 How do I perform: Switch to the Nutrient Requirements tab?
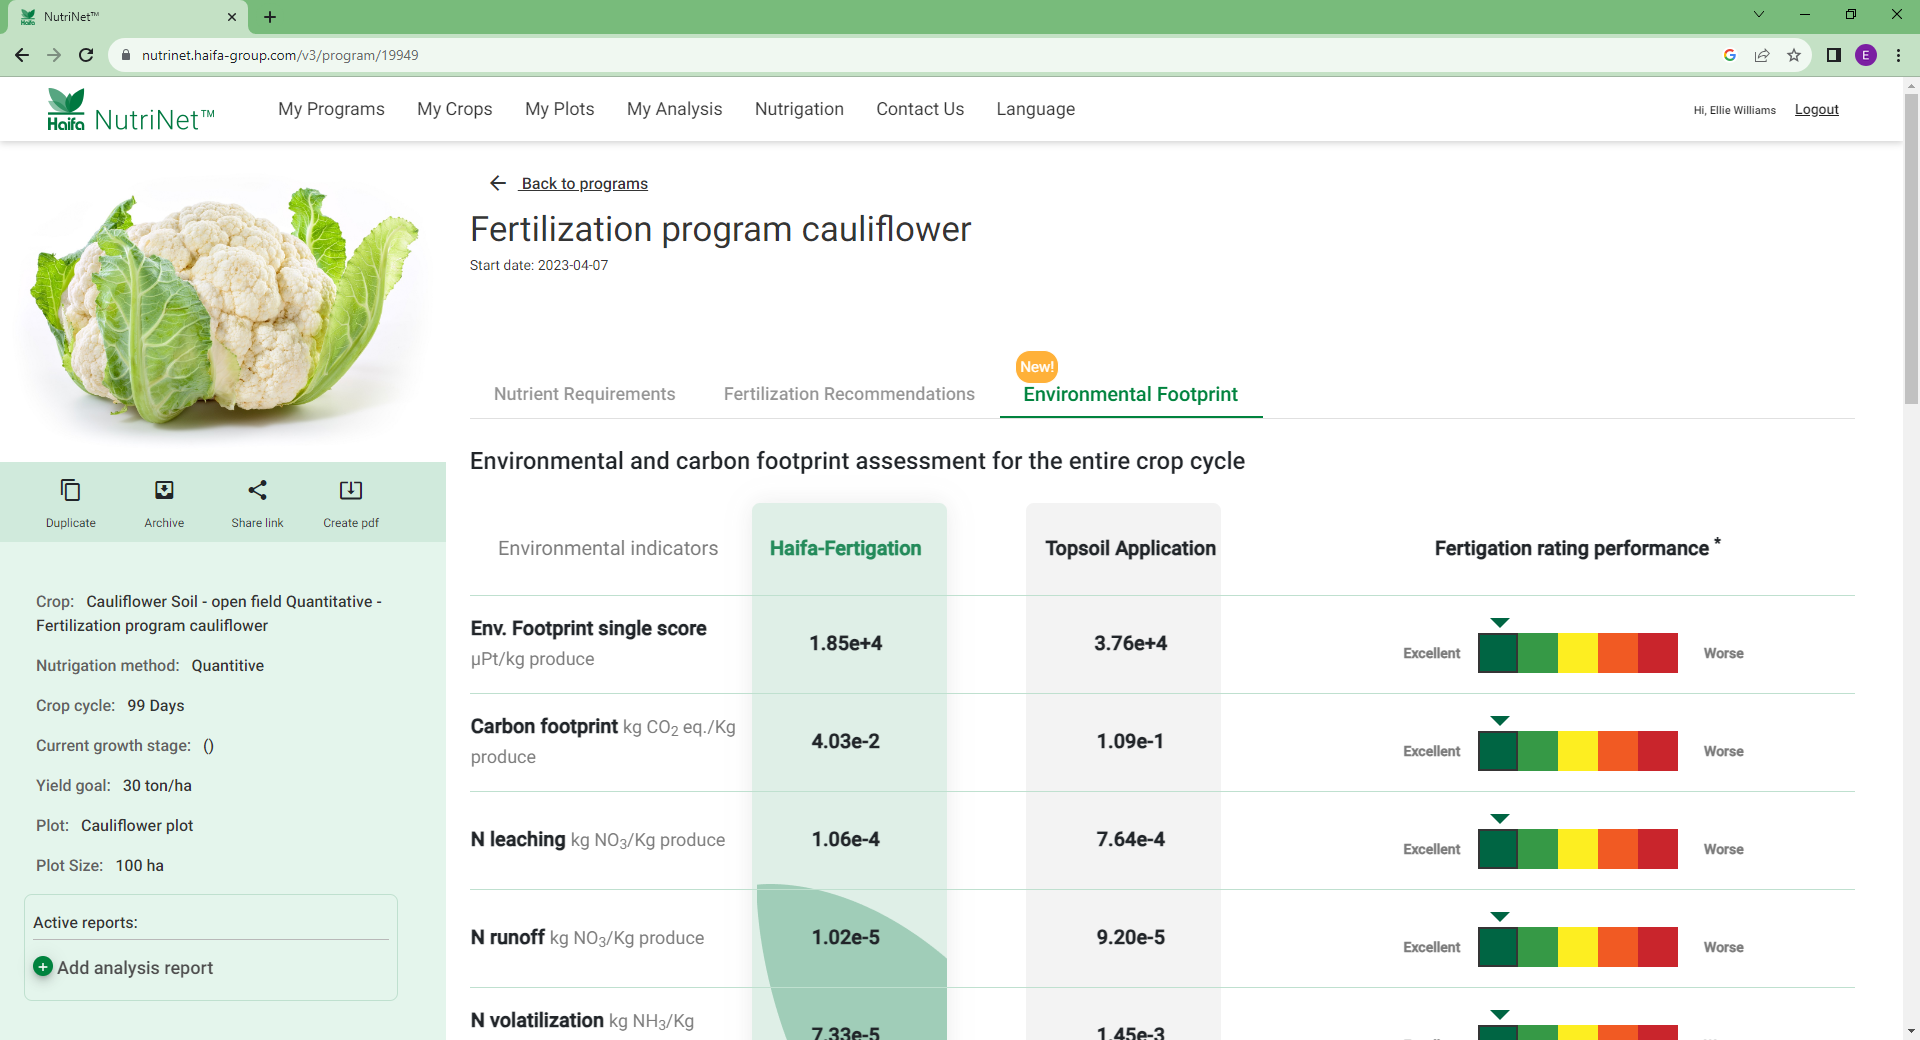coord(585,394)
